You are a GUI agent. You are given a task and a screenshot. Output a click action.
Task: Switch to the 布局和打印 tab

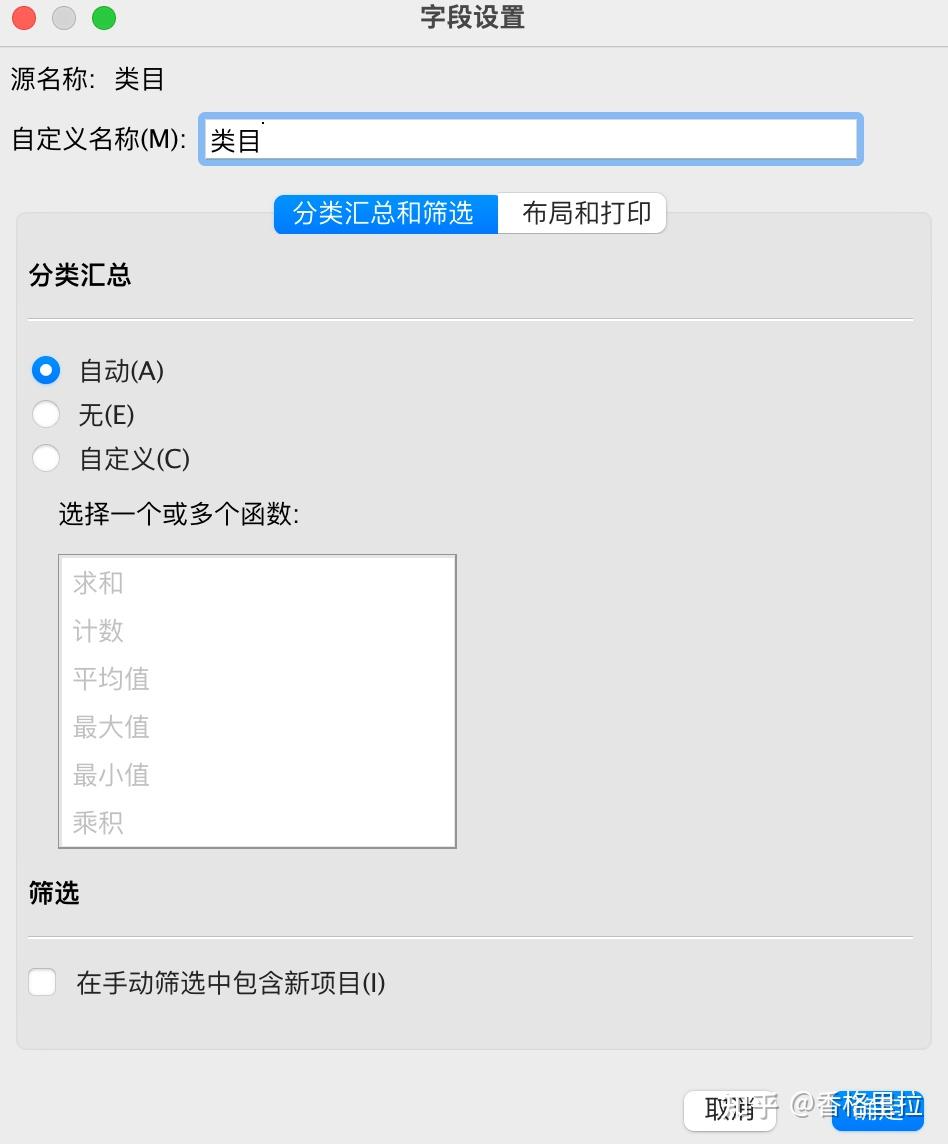[x=584, y=213]
